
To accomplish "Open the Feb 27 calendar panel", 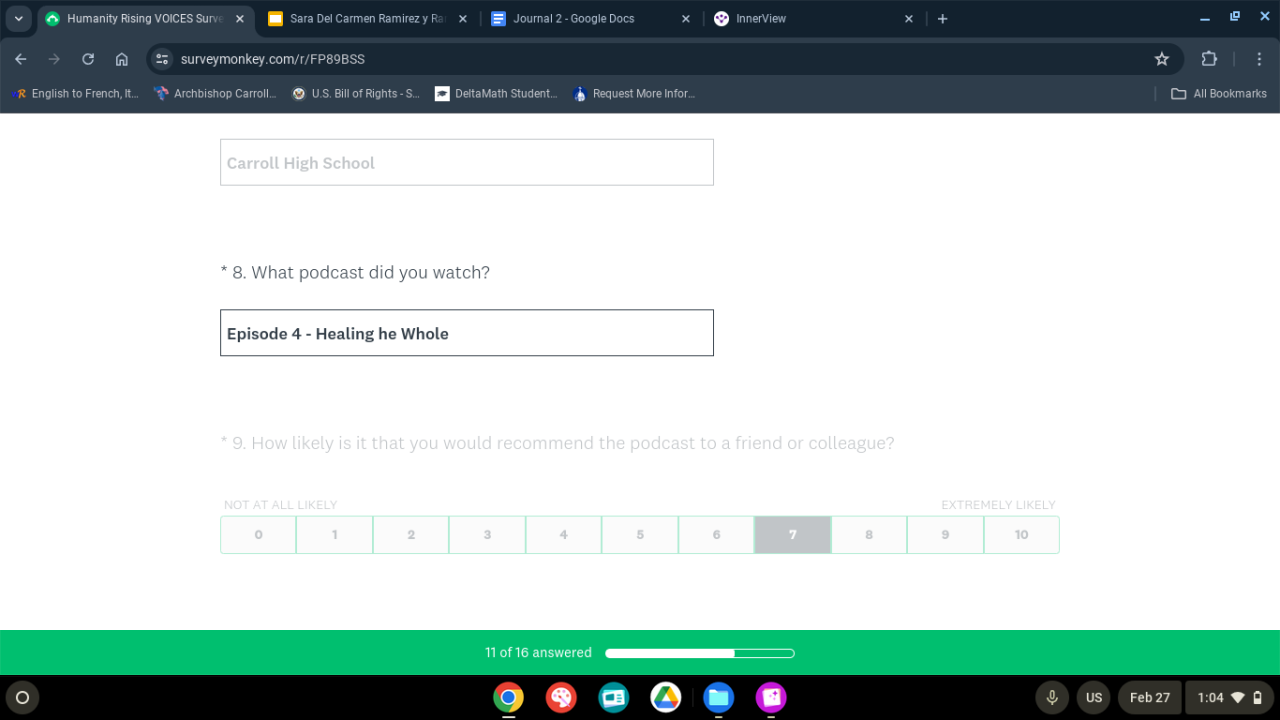I will click(x=1150, y=697).
